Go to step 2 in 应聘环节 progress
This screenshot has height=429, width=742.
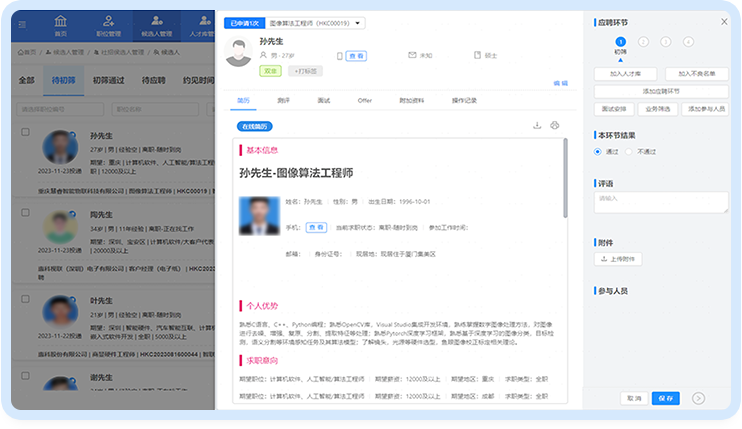pos(642,41)
